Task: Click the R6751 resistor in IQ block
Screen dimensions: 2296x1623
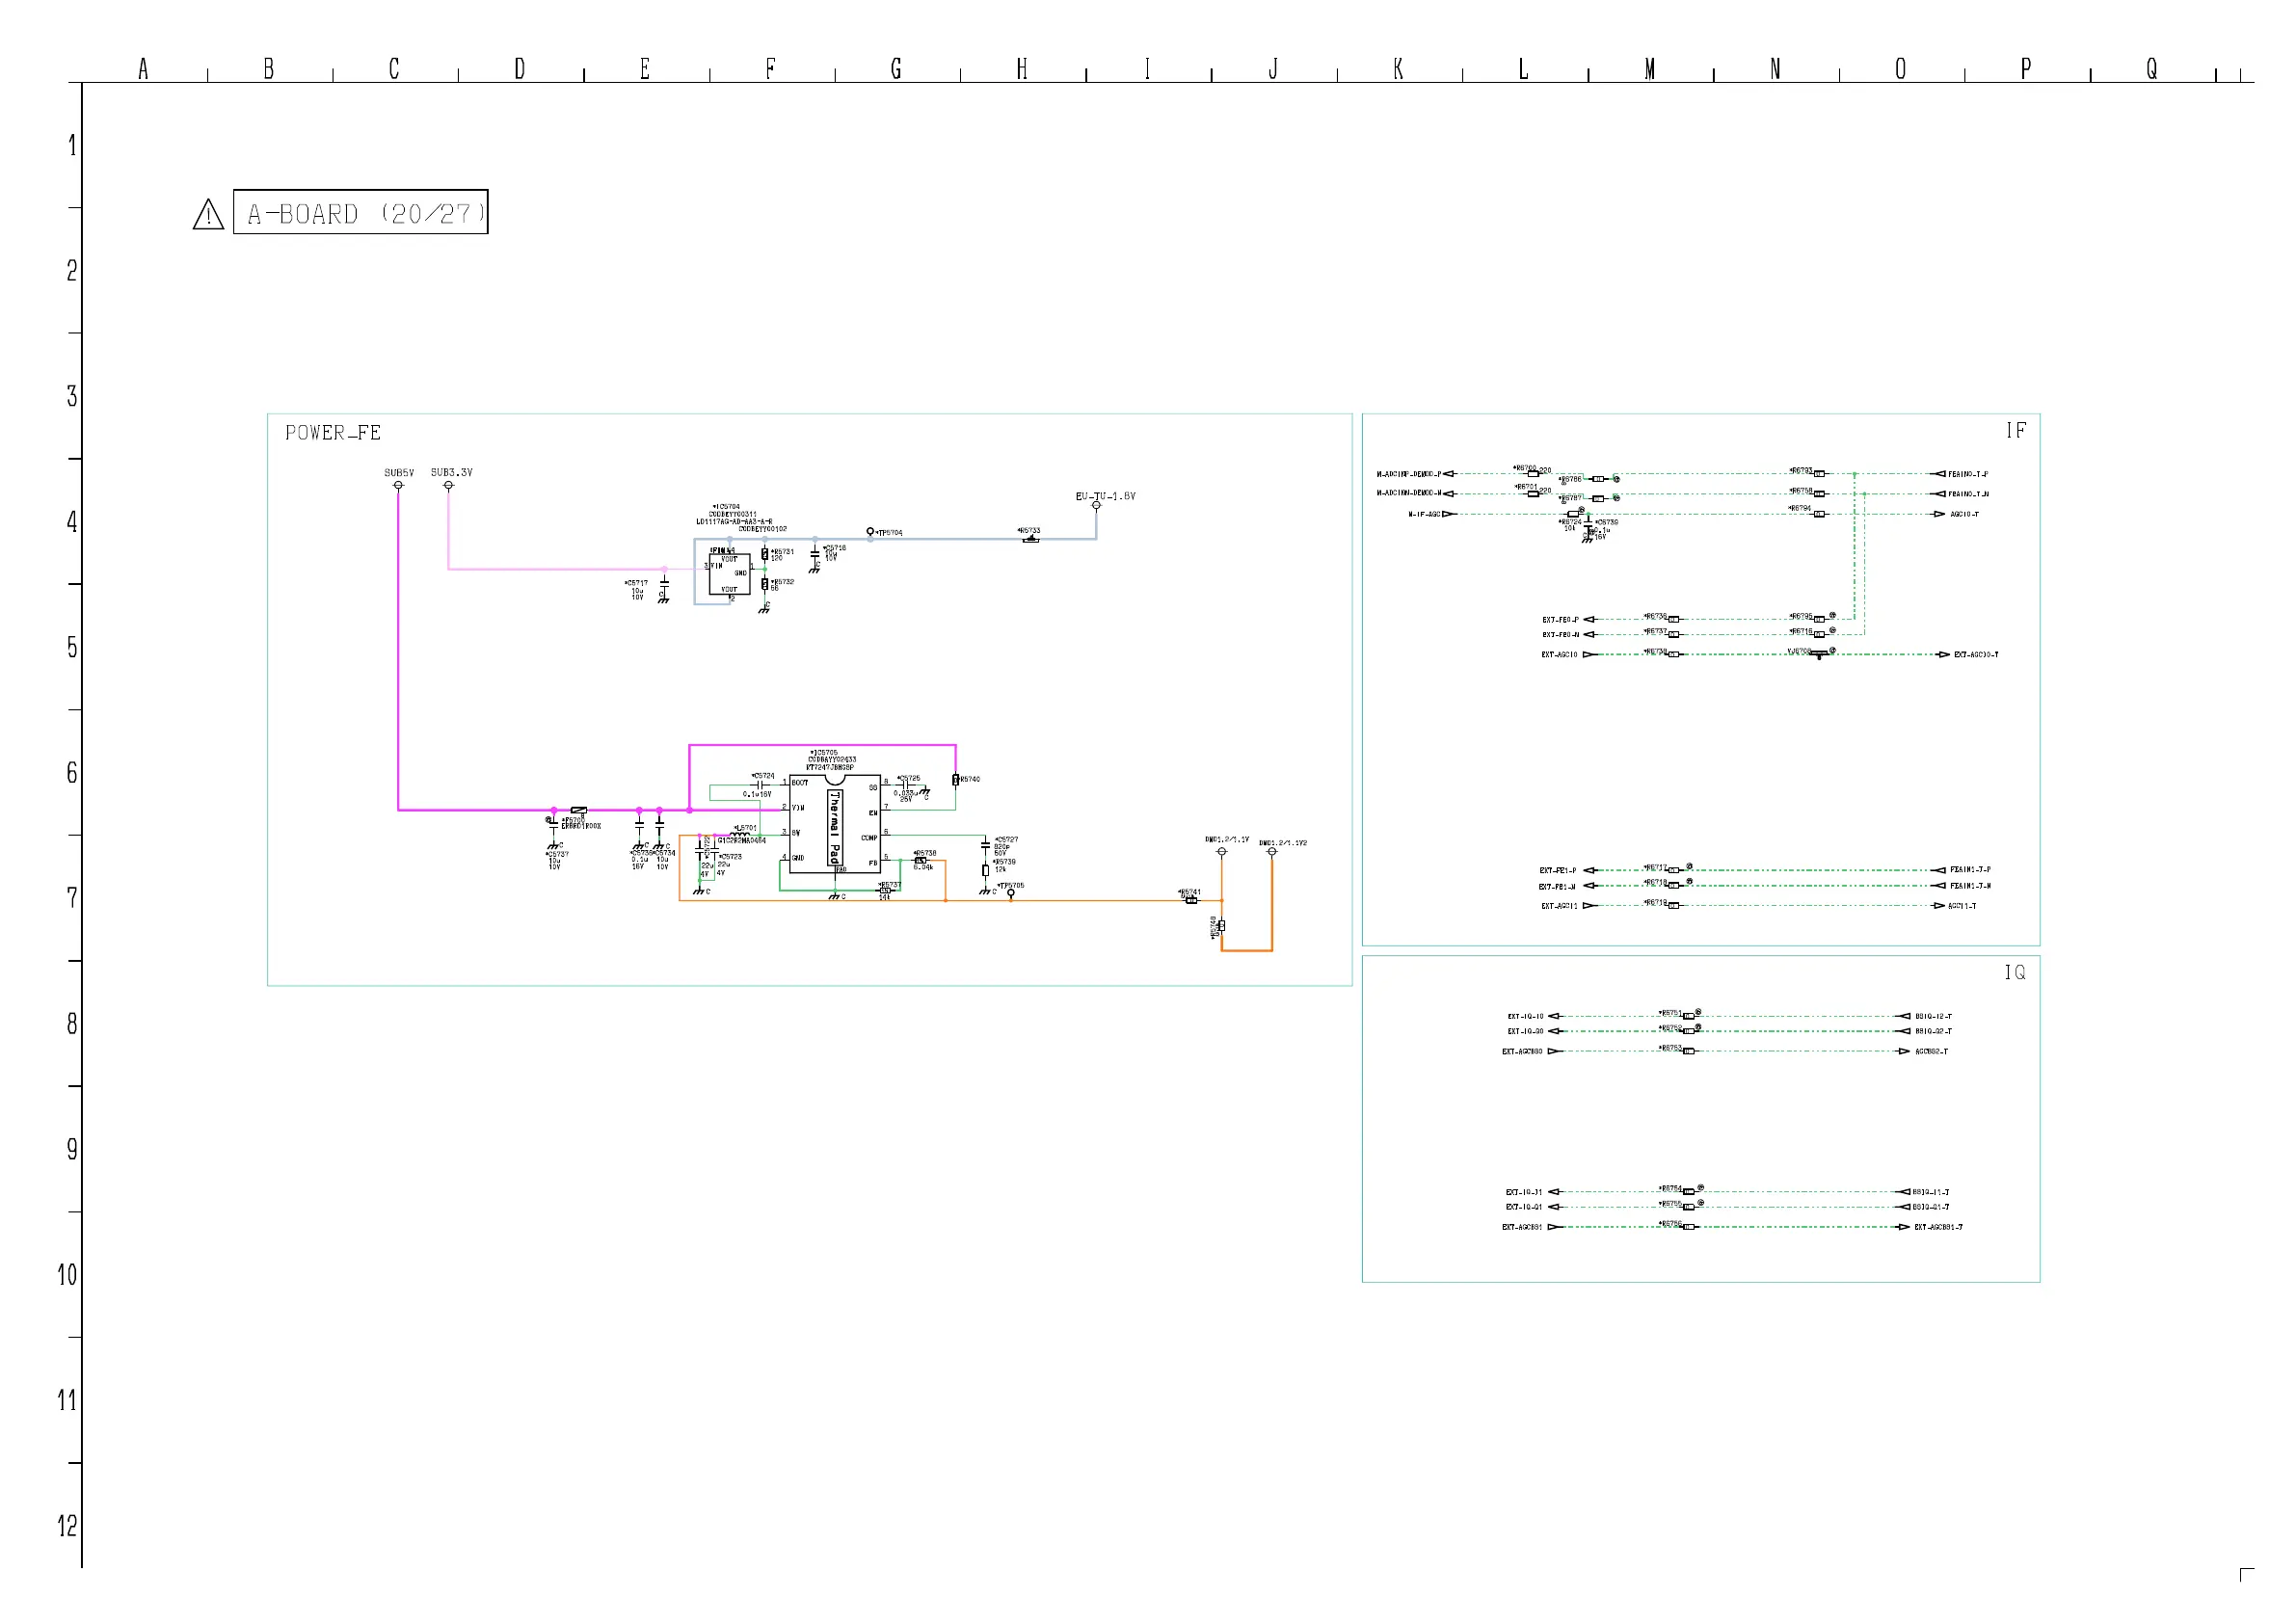Action: coord(1689,1016)
